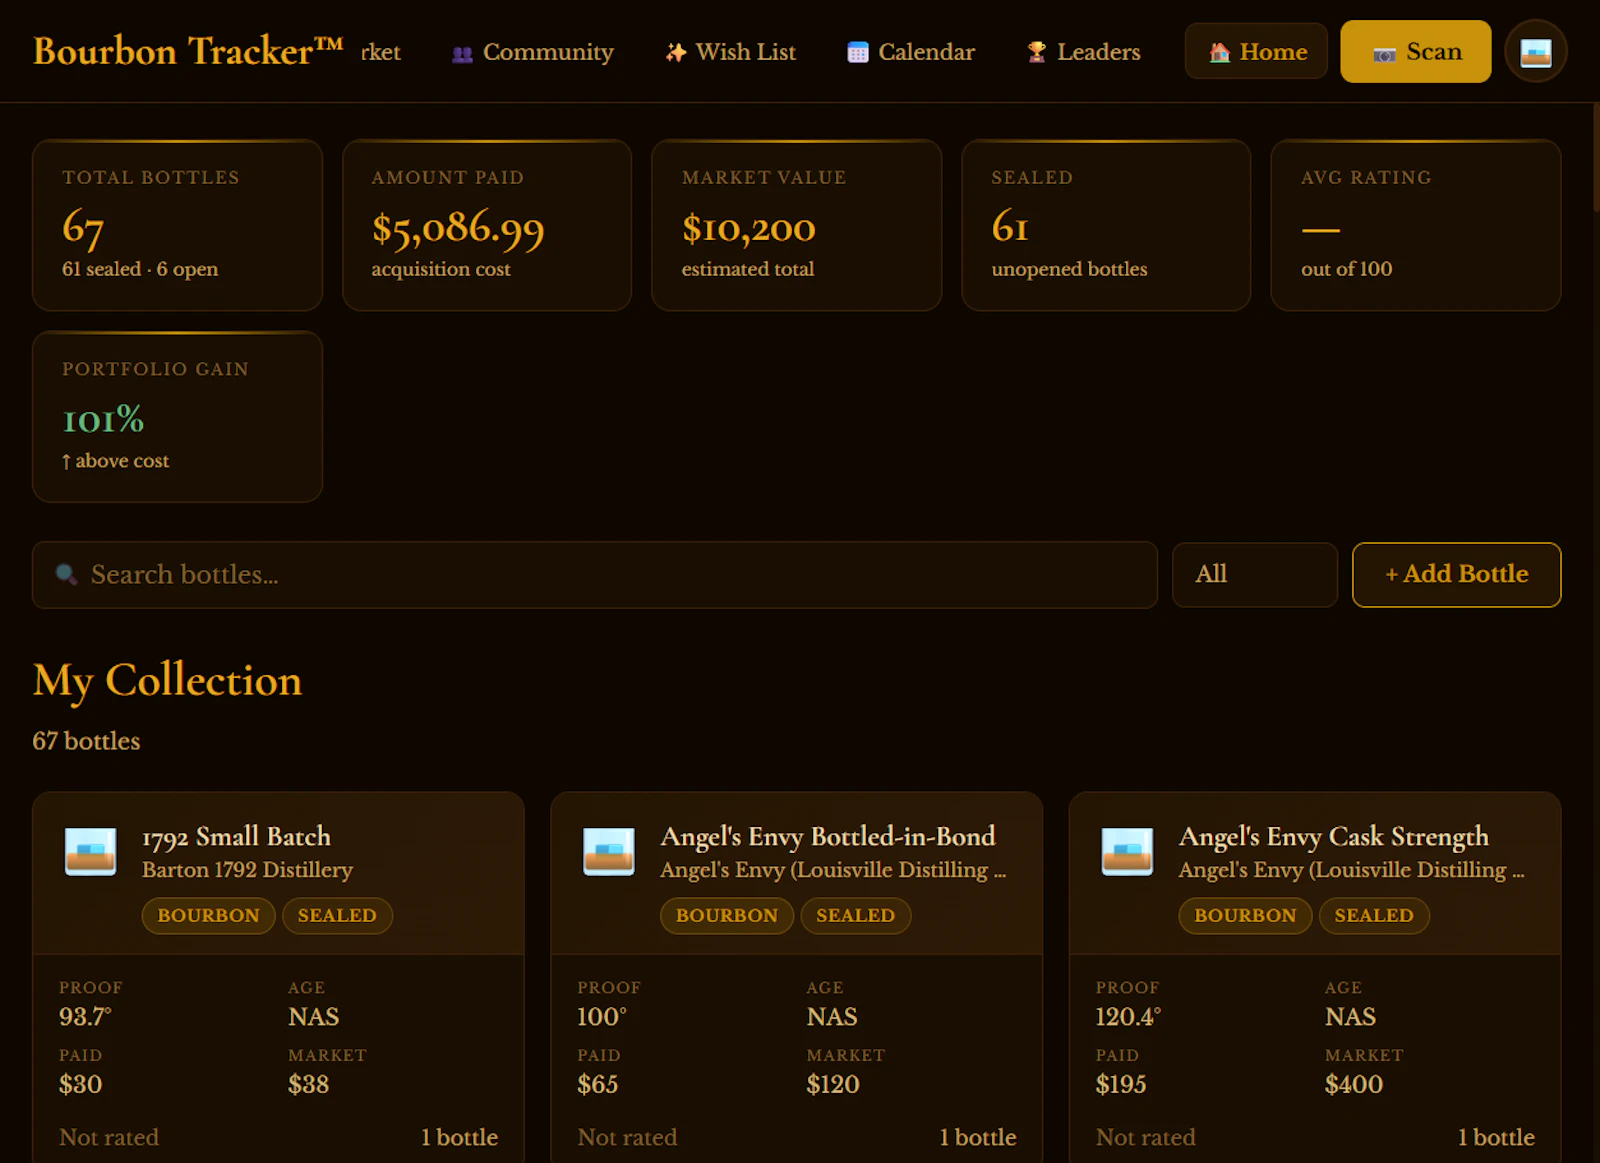Click the Bourbon Tracker logo
1600x1163 pixels.
188,51
